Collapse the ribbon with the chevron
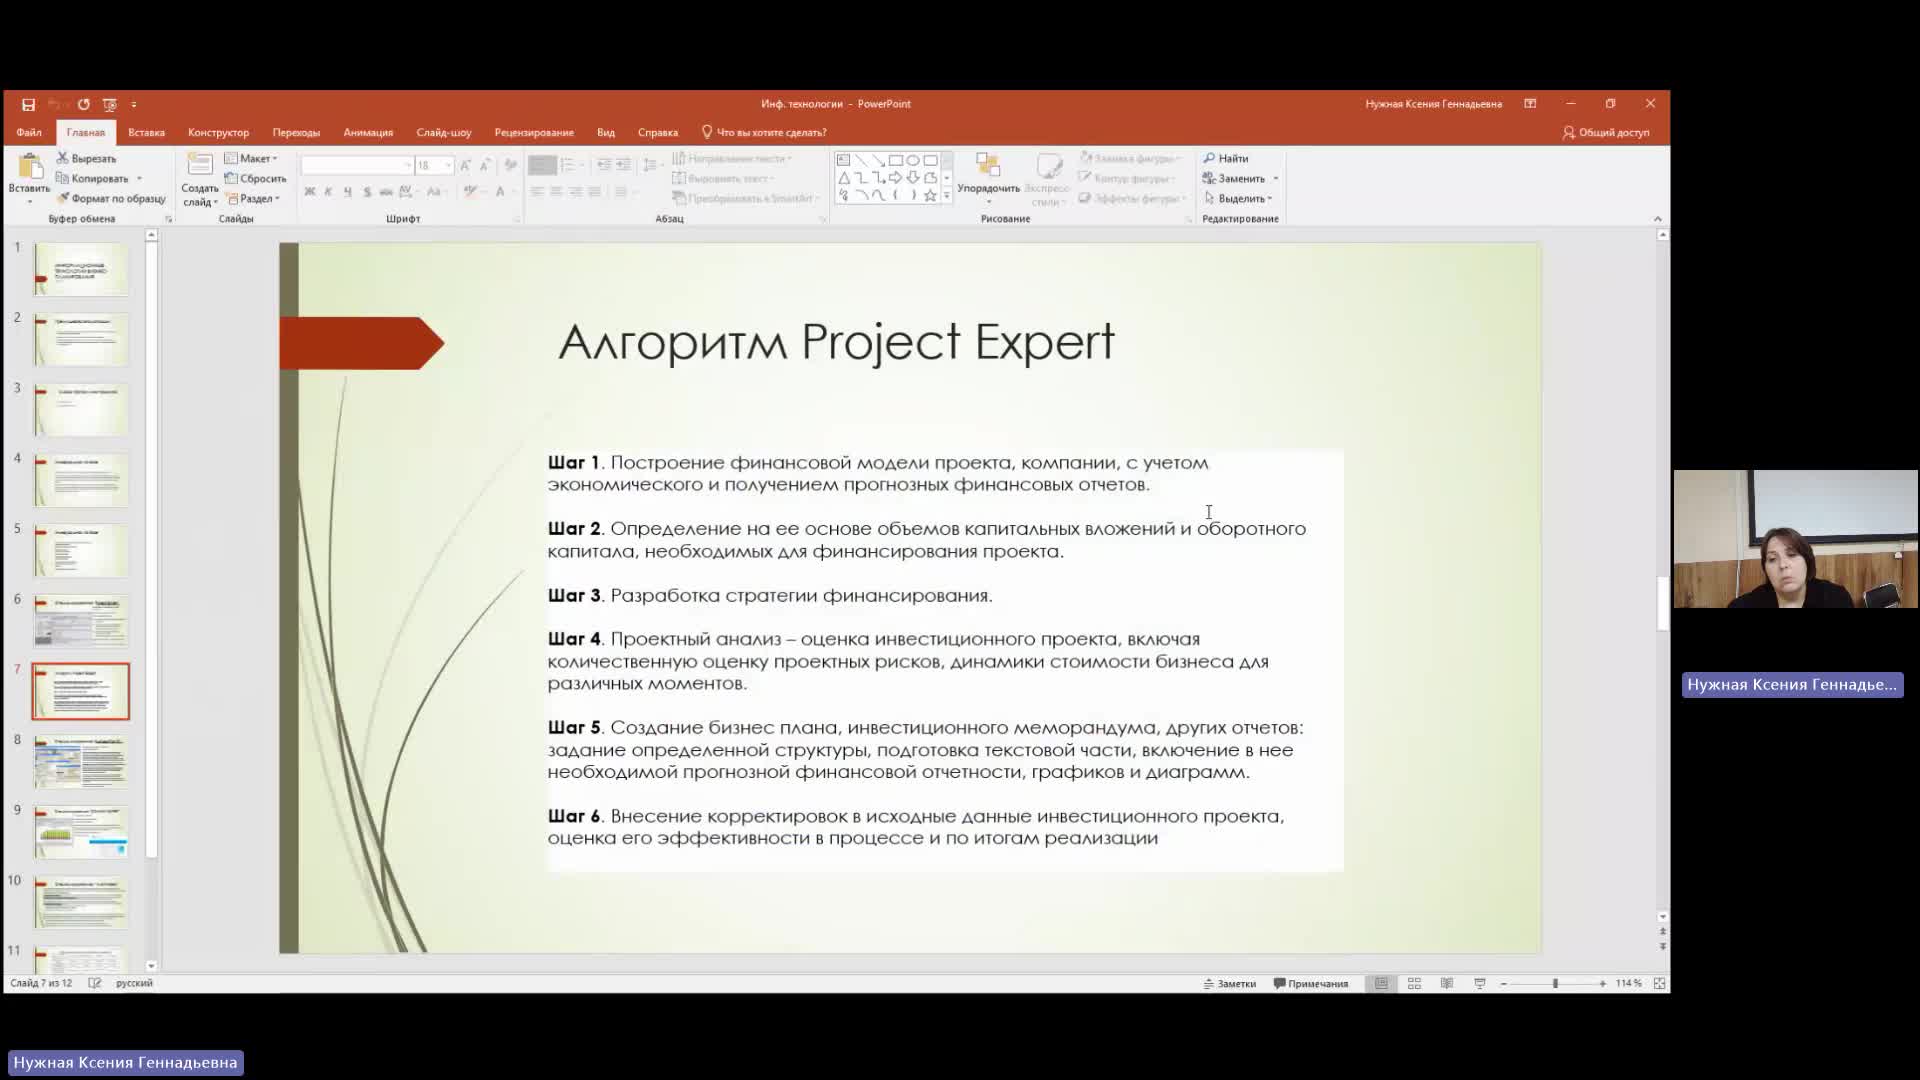Screen dimensions: 1920x1080 (1657, 219)
